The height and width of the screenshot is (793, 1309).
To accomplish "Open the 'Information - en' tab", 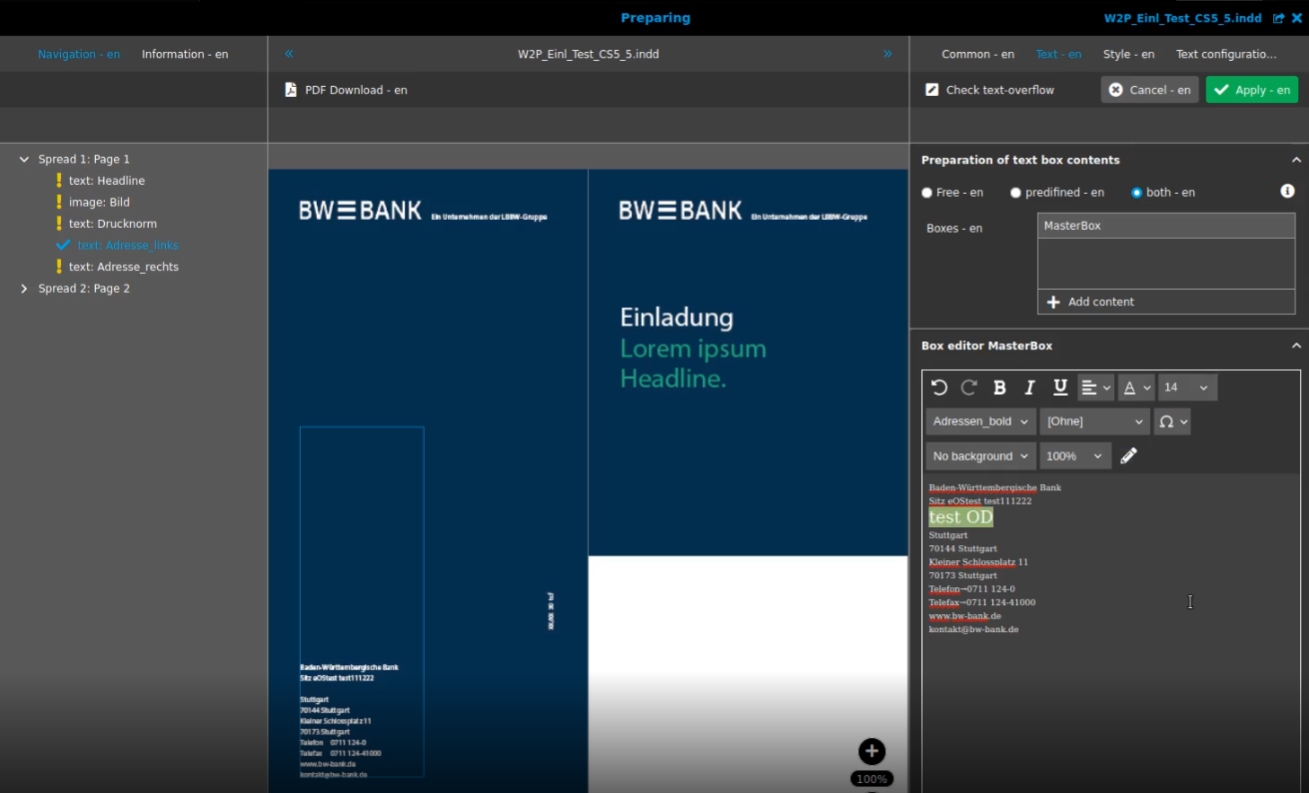I will coord(185,54).
